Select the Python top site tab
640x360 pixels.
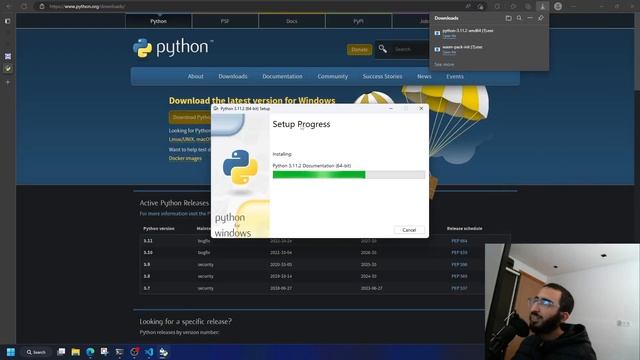(158, 21)
